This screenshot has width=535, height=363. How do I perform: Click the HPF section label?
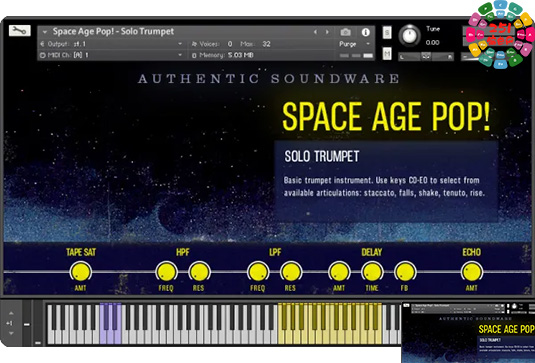(183, 252)
